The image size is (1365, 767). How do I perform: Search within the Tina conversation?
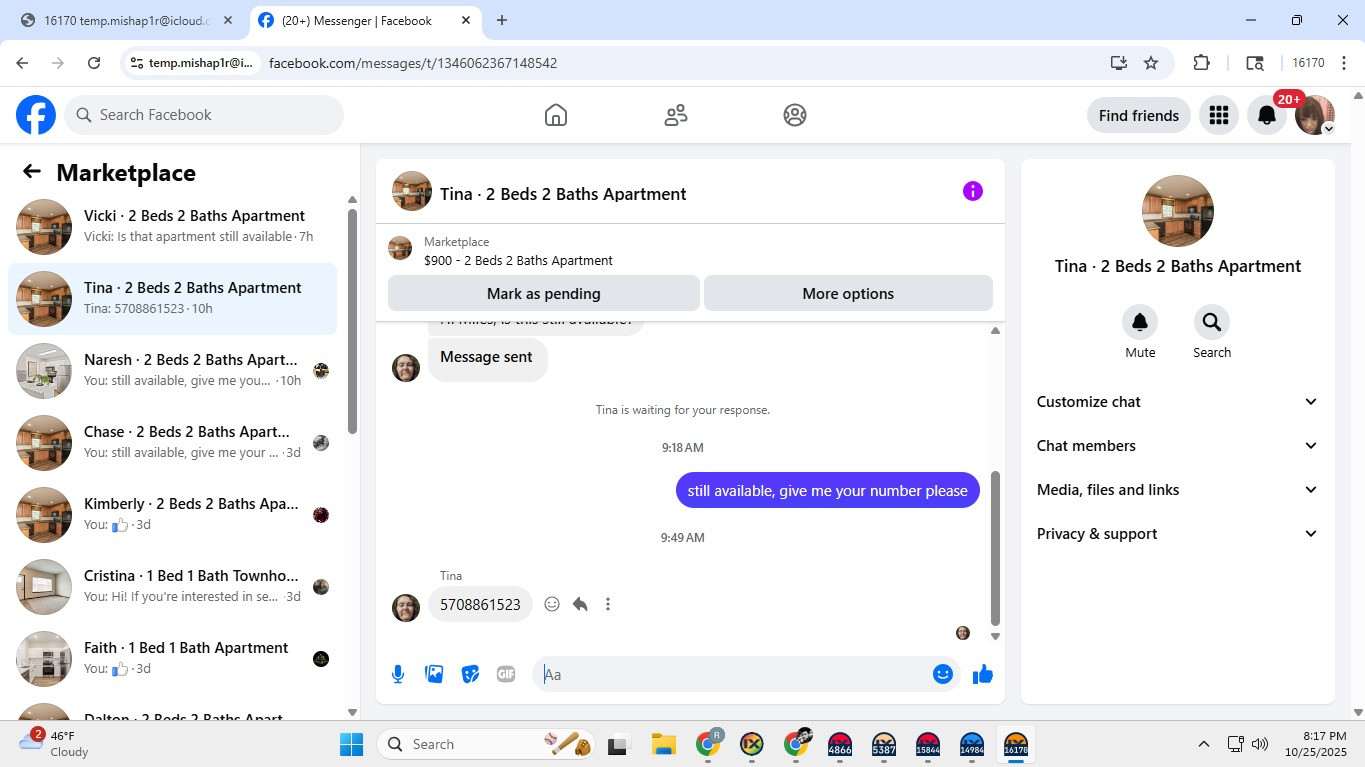pos(1212,322)
